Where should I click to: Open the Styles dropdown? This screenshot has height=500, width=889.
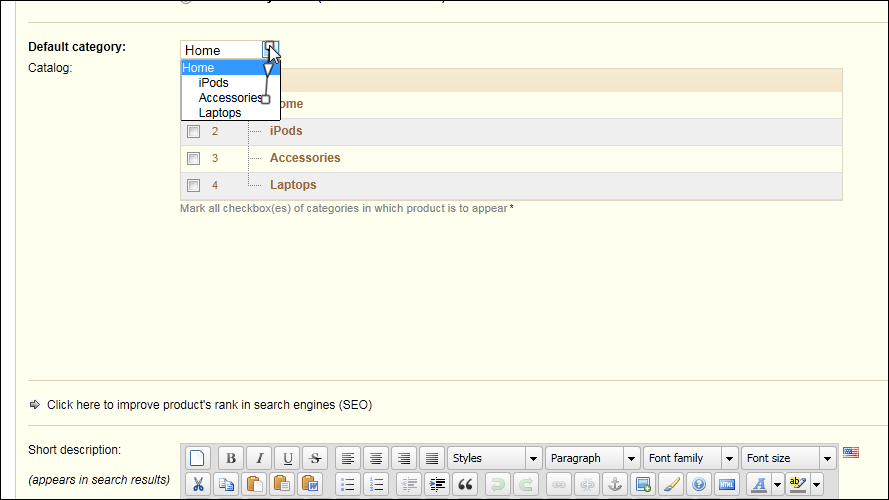(493, 458)
